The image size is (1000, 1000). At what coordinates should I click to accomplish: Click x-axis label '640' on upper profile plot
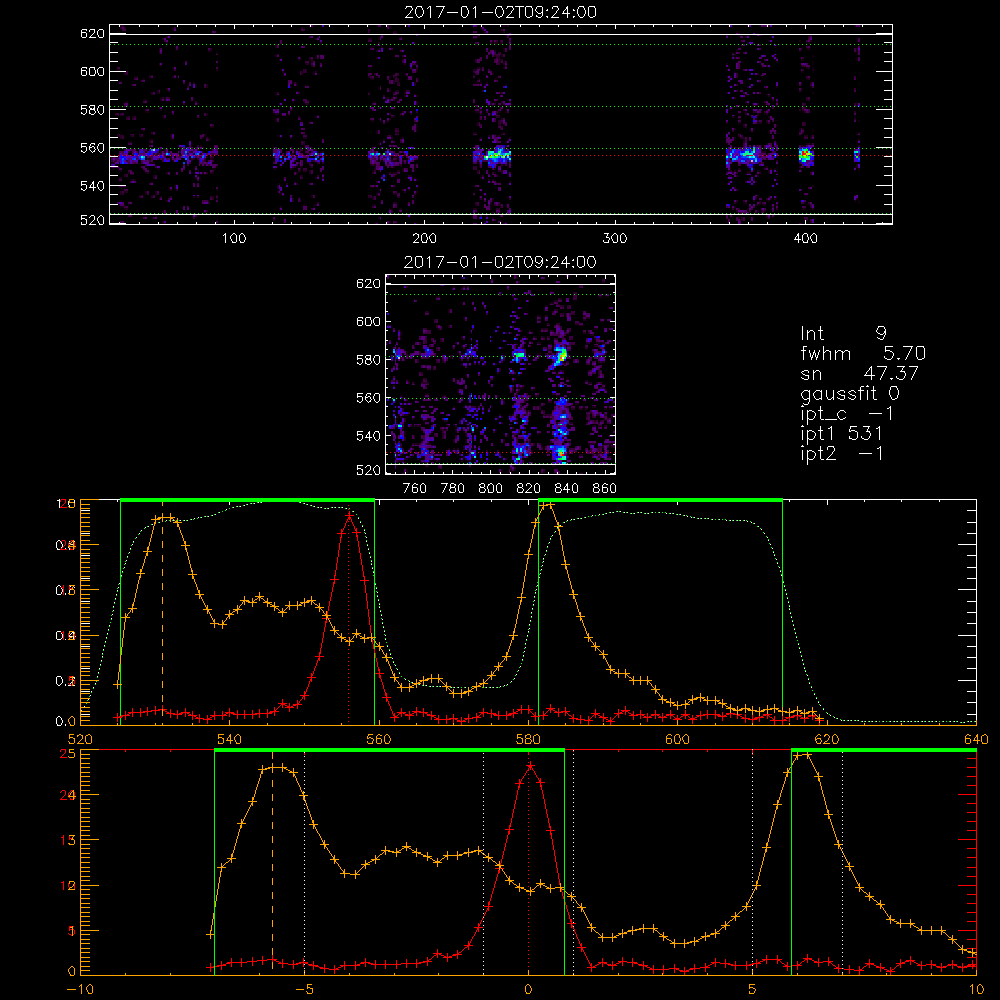(976, 739)
